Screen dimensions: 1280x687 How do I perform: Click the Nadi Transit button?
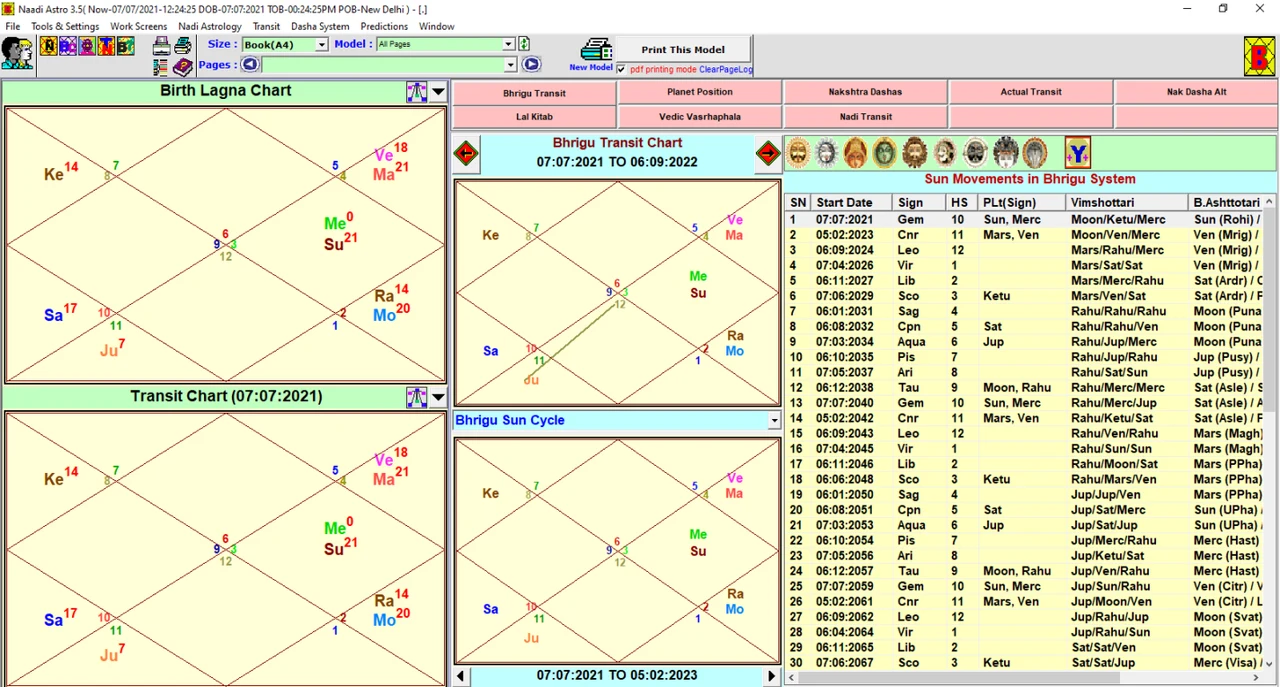tap(865, 117)
